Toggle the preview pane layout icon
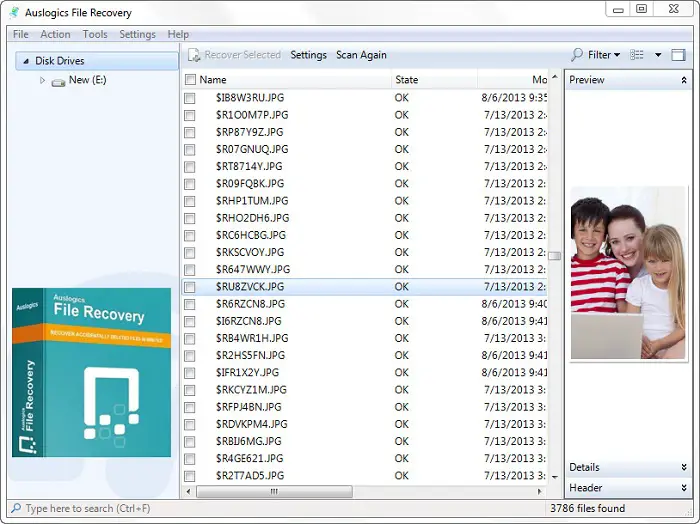 click(679, 55)
